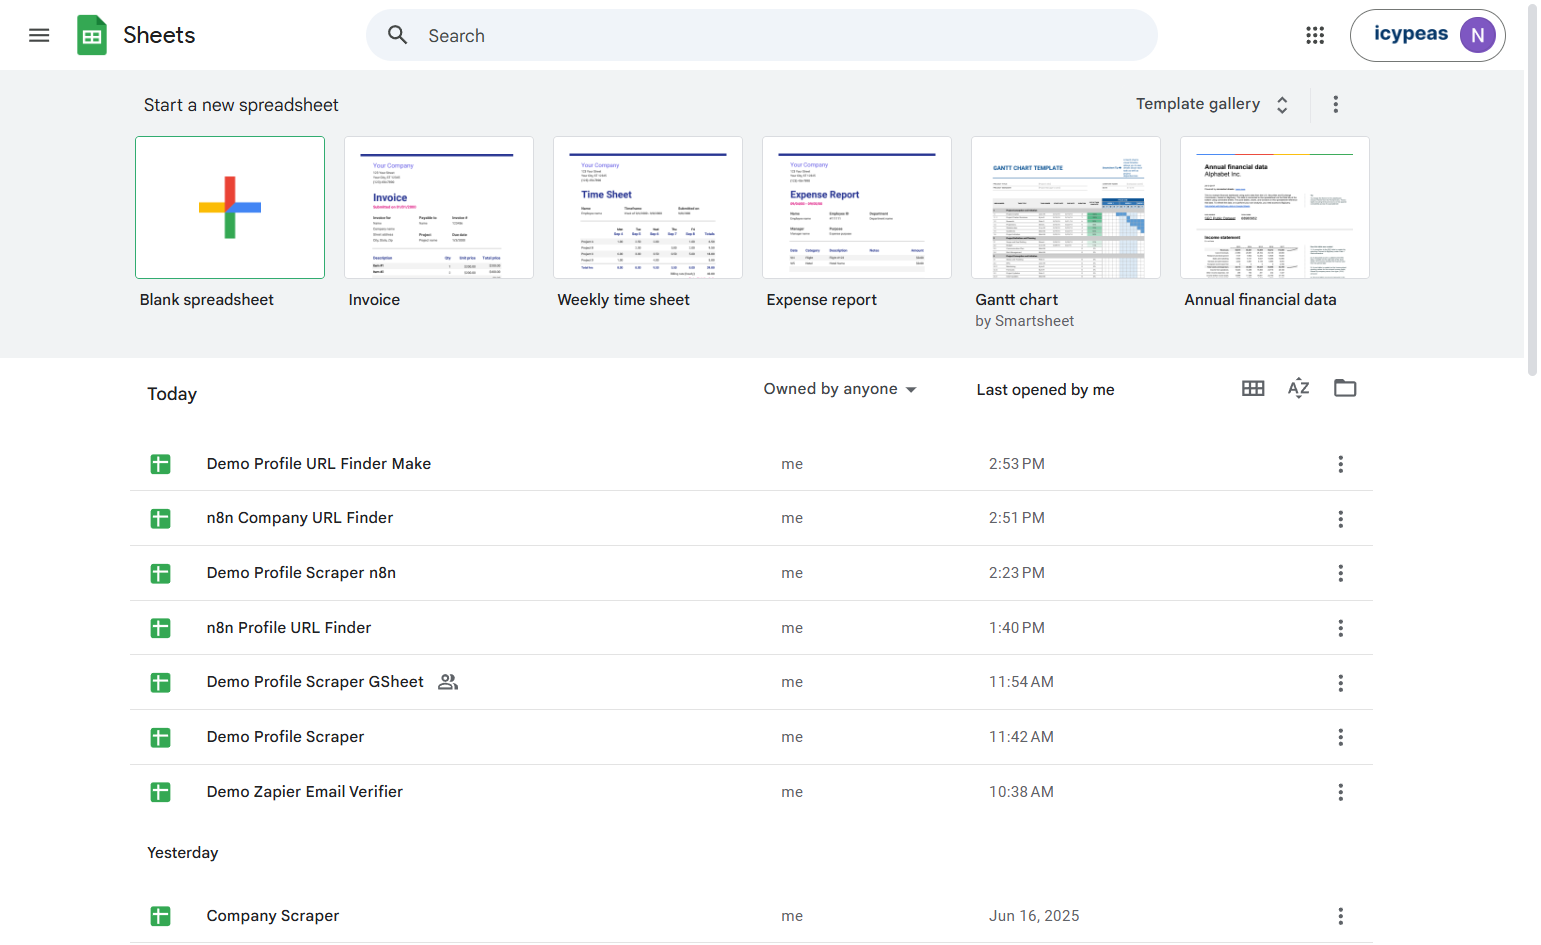1541x945 pixels.
Task: Choose the Expense report template
Action: (x=857, y=207)
